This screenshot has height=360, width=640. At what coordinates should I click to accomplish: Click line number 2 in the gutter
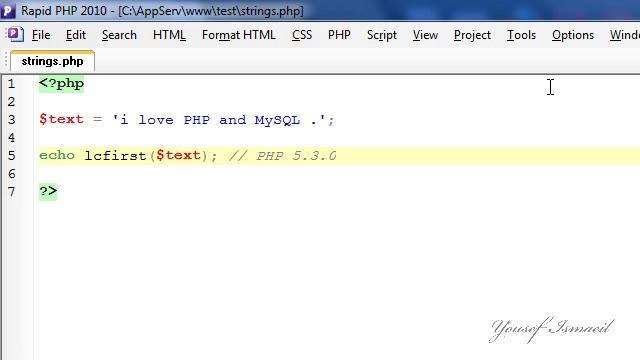11,102
